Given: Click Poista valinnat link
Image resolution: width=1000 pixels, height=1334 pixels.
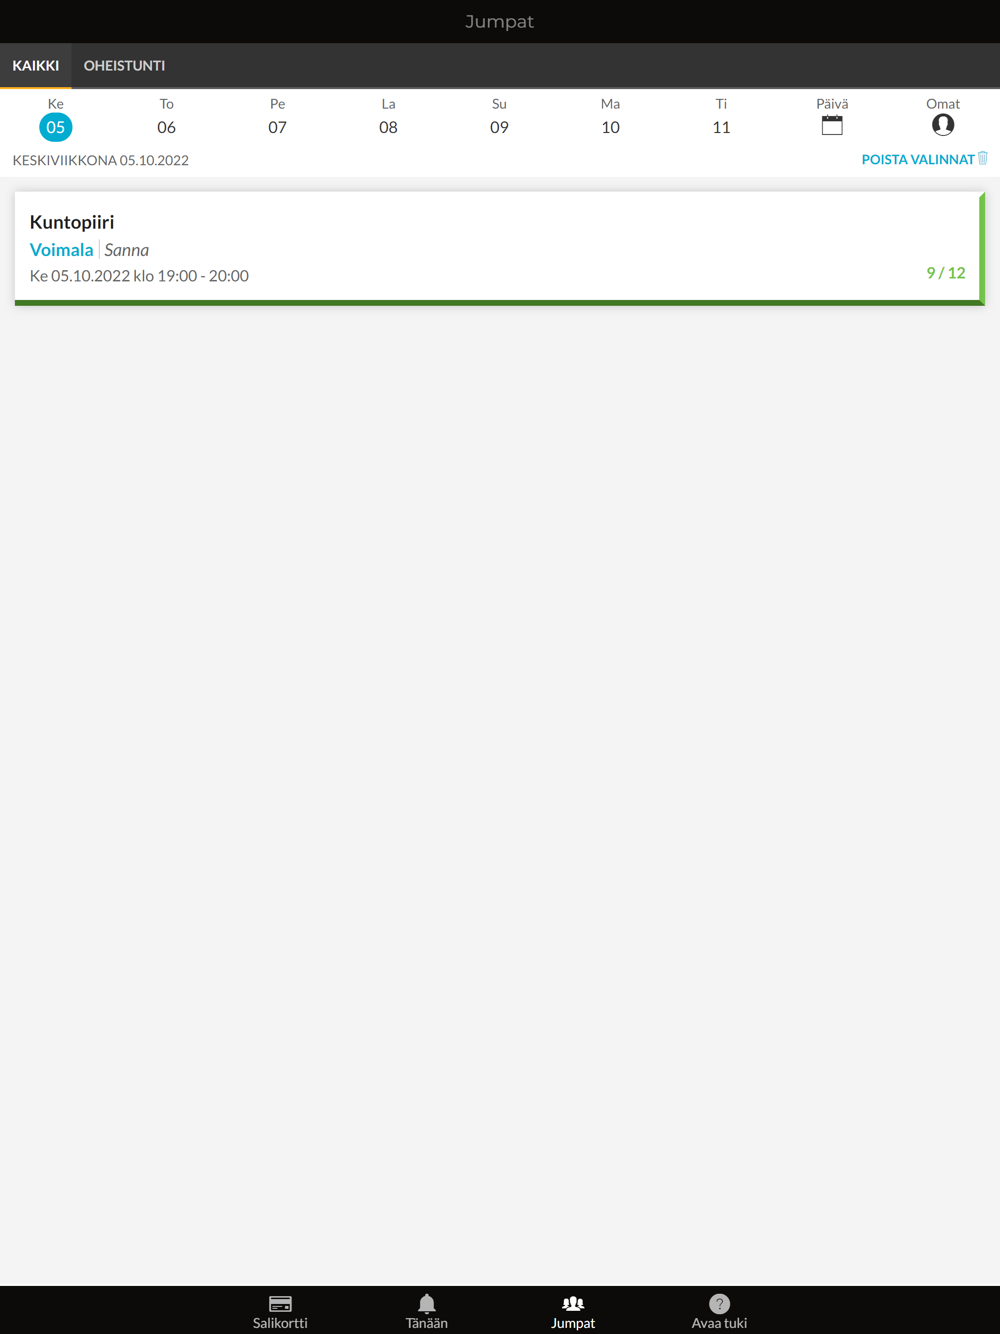Looking at the screenshot, I should coord(918,159).
